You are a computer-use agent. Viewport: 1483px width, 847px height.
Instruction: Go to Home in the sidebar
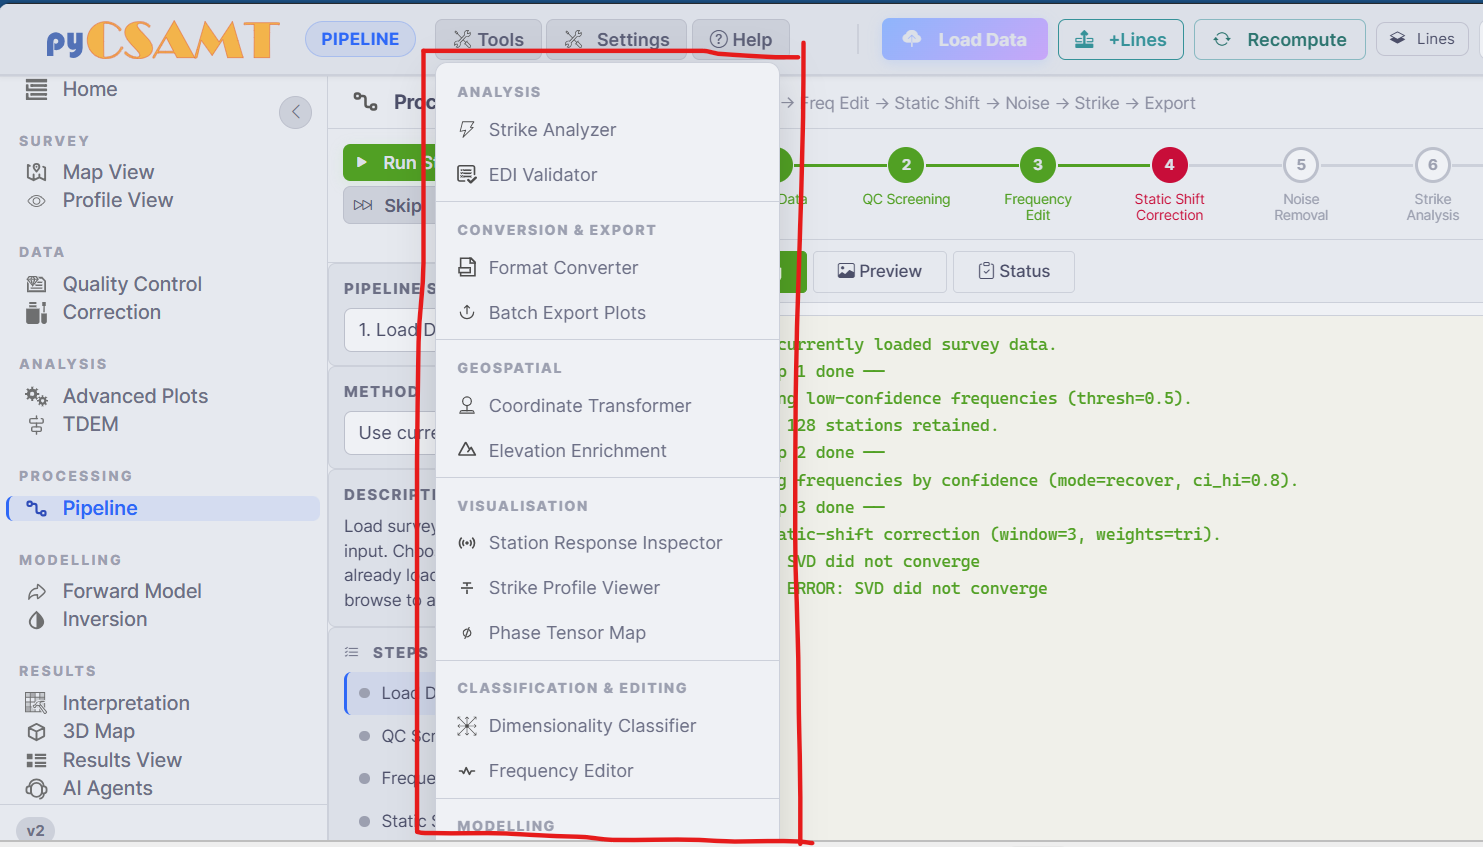[90, 89]
